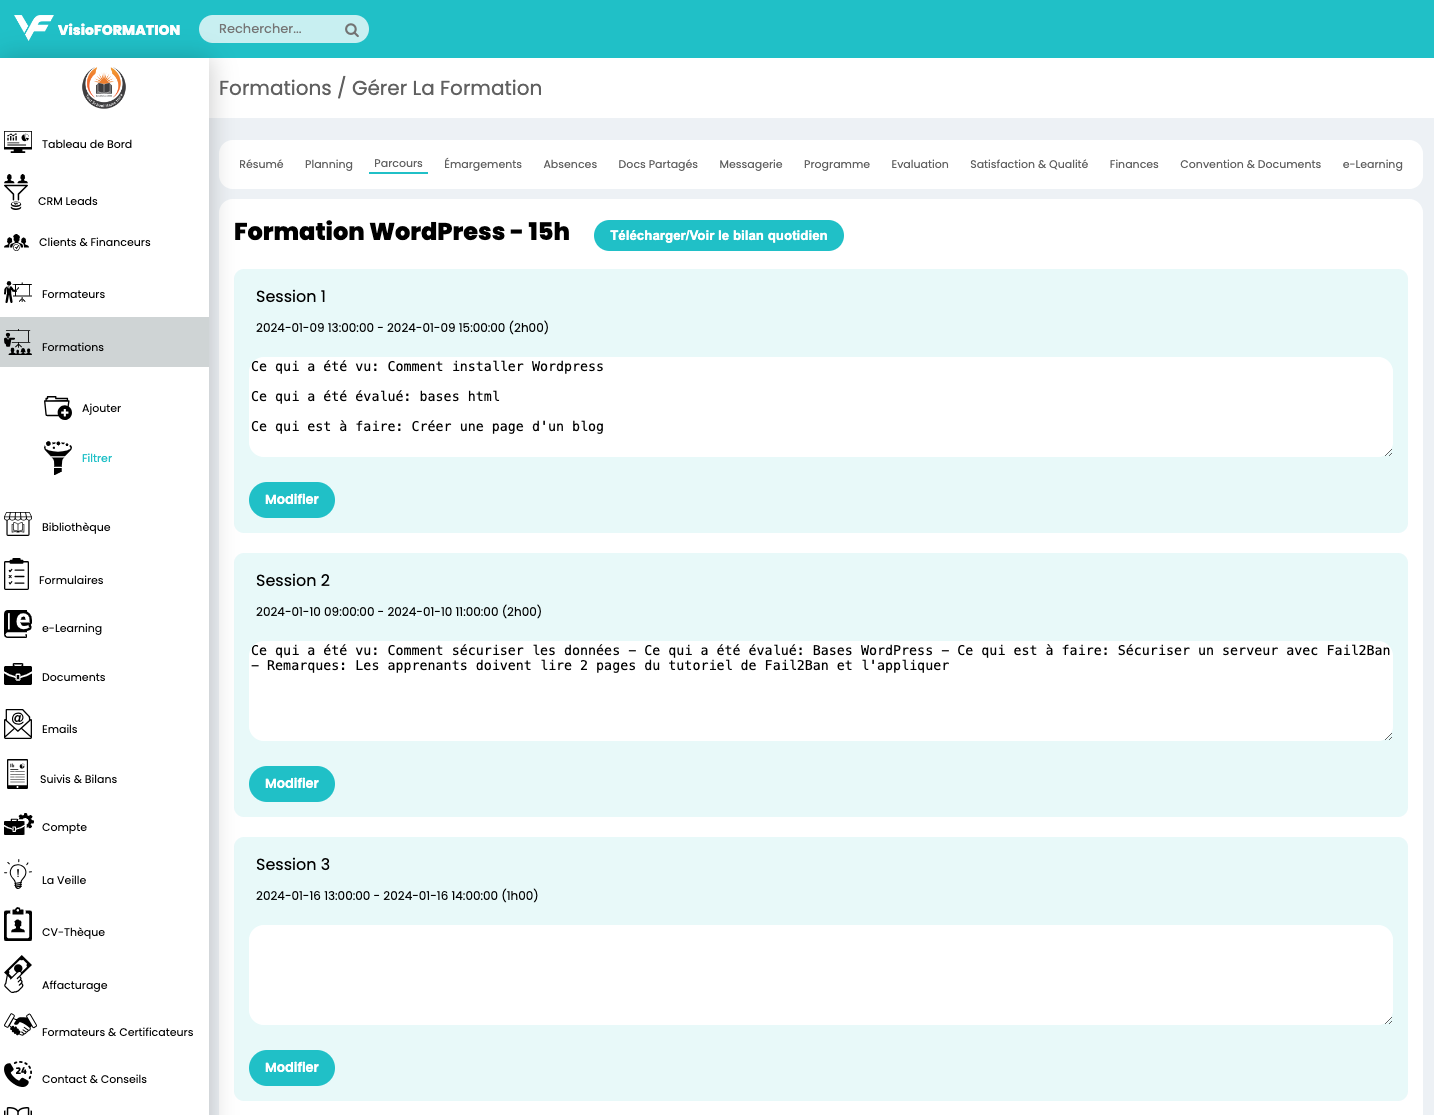Click the Formulaires checklist icon
1434x1115 pixels.
[x=17, y=575]
